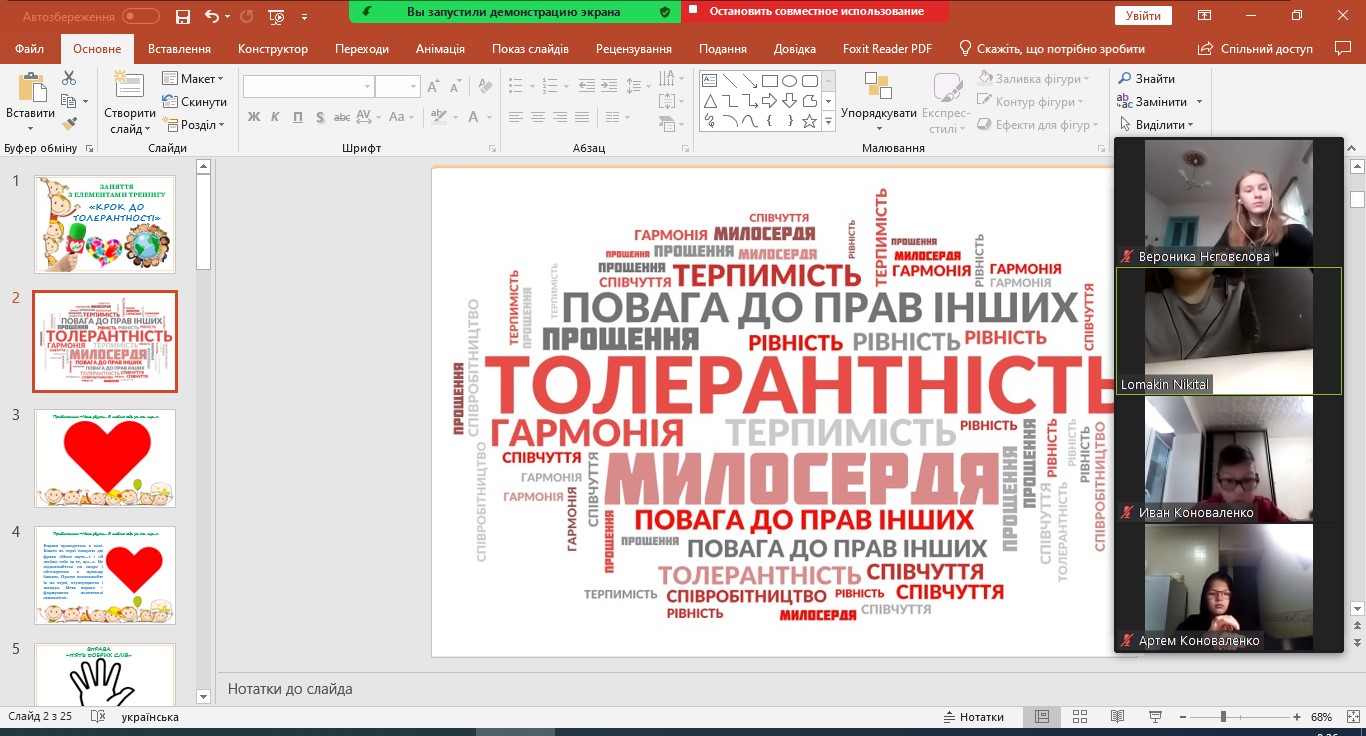The width and height of the screenshot is (1366, 736).
Task: Select the rectangle shape
Action: tap(769, 82)
